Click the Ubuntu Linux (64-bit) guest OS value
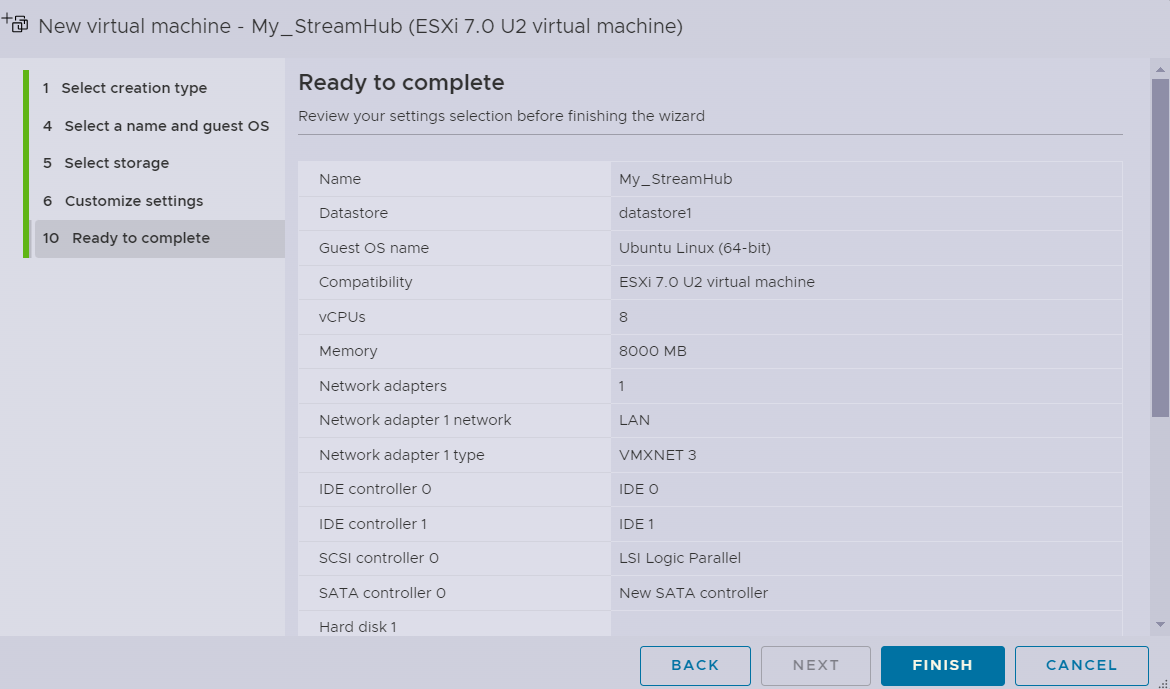Screen dimensions: 1170x689 click(694, 248)
